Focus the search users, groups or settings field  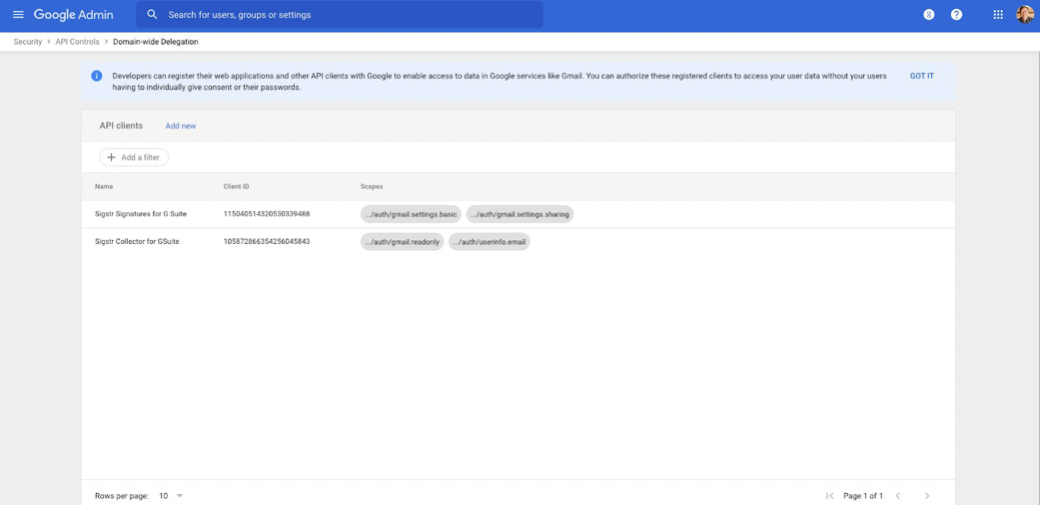point(340,15)
